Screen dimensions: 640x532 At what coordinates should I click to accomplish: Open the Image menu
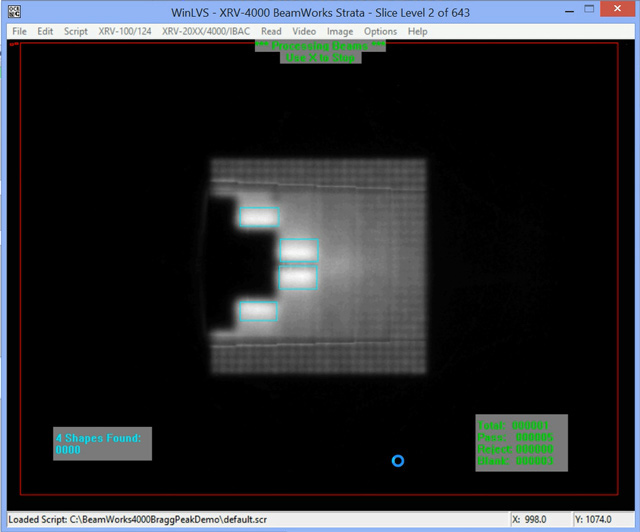(x=340, y=31)
